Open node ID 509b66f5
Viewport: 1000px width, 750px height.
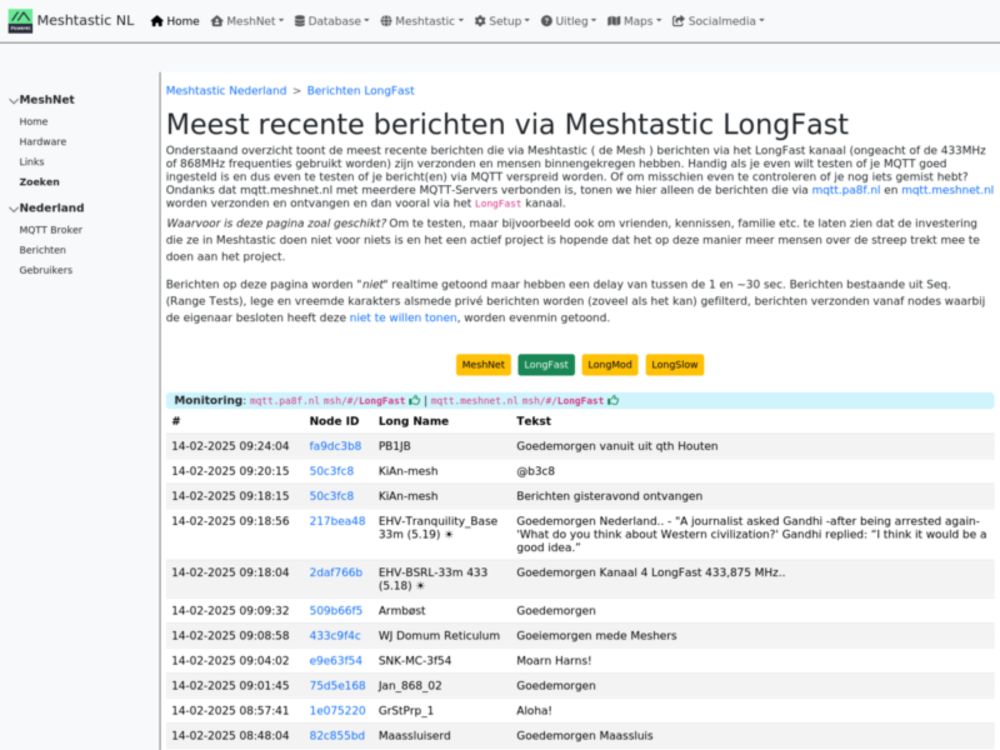coord(335,610)
